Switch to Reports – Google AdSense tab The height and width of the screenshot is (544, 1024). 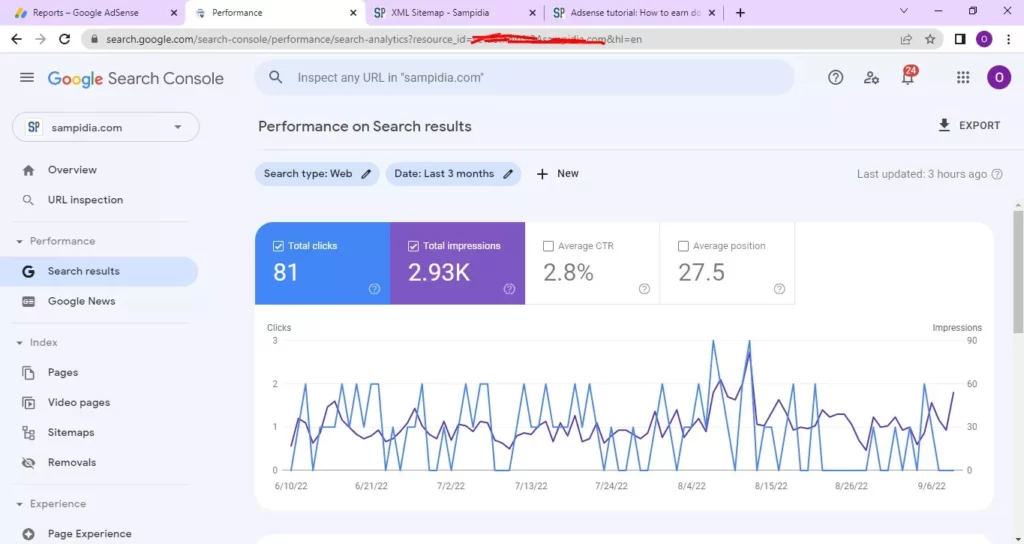[x=85, y=12]
